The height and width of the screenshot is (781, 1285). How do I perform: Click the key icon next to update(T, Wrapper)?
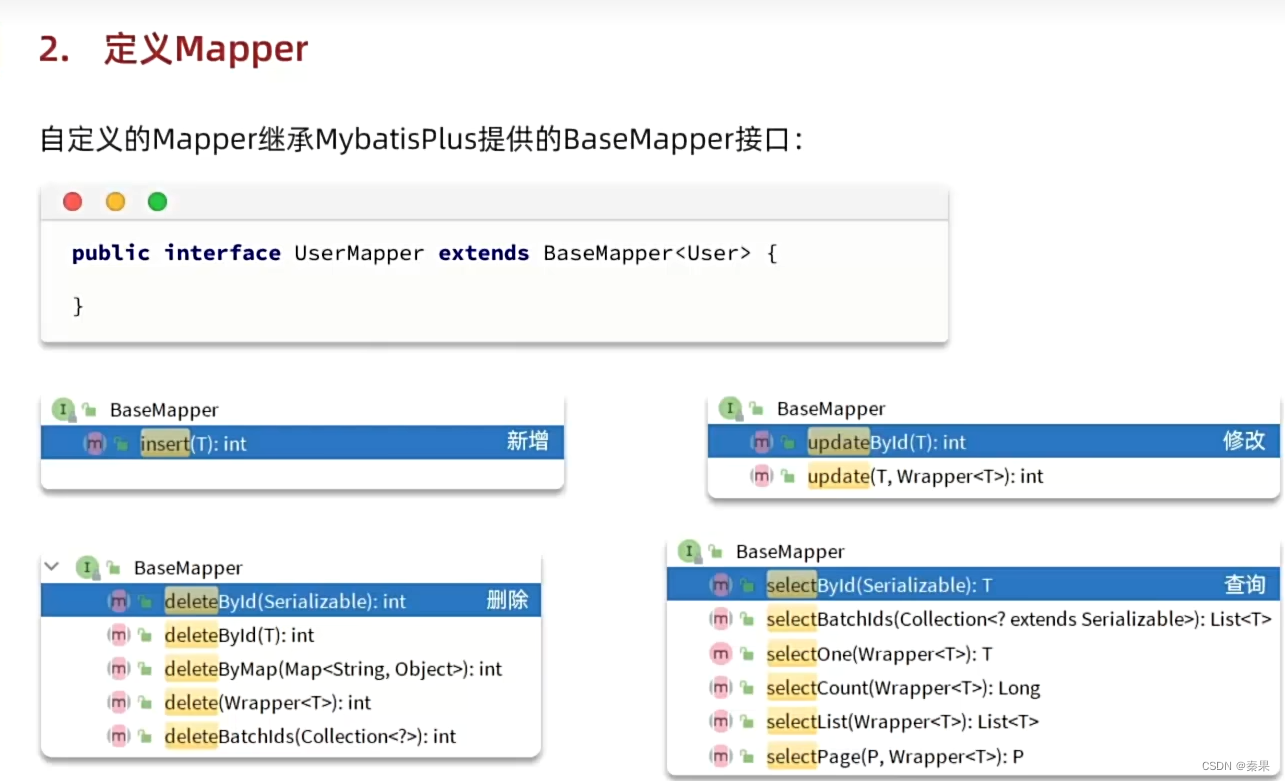[x=786, y=476]
